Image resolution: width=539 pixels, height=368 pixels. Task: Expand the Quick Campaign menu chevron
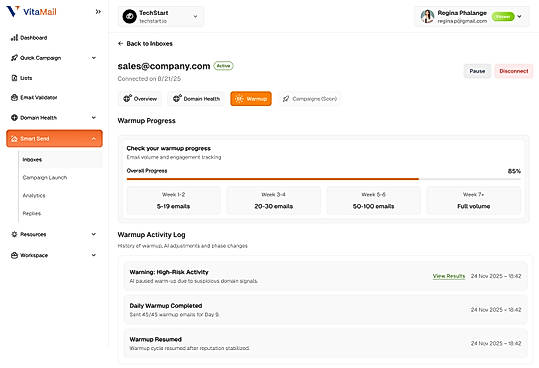94,58
